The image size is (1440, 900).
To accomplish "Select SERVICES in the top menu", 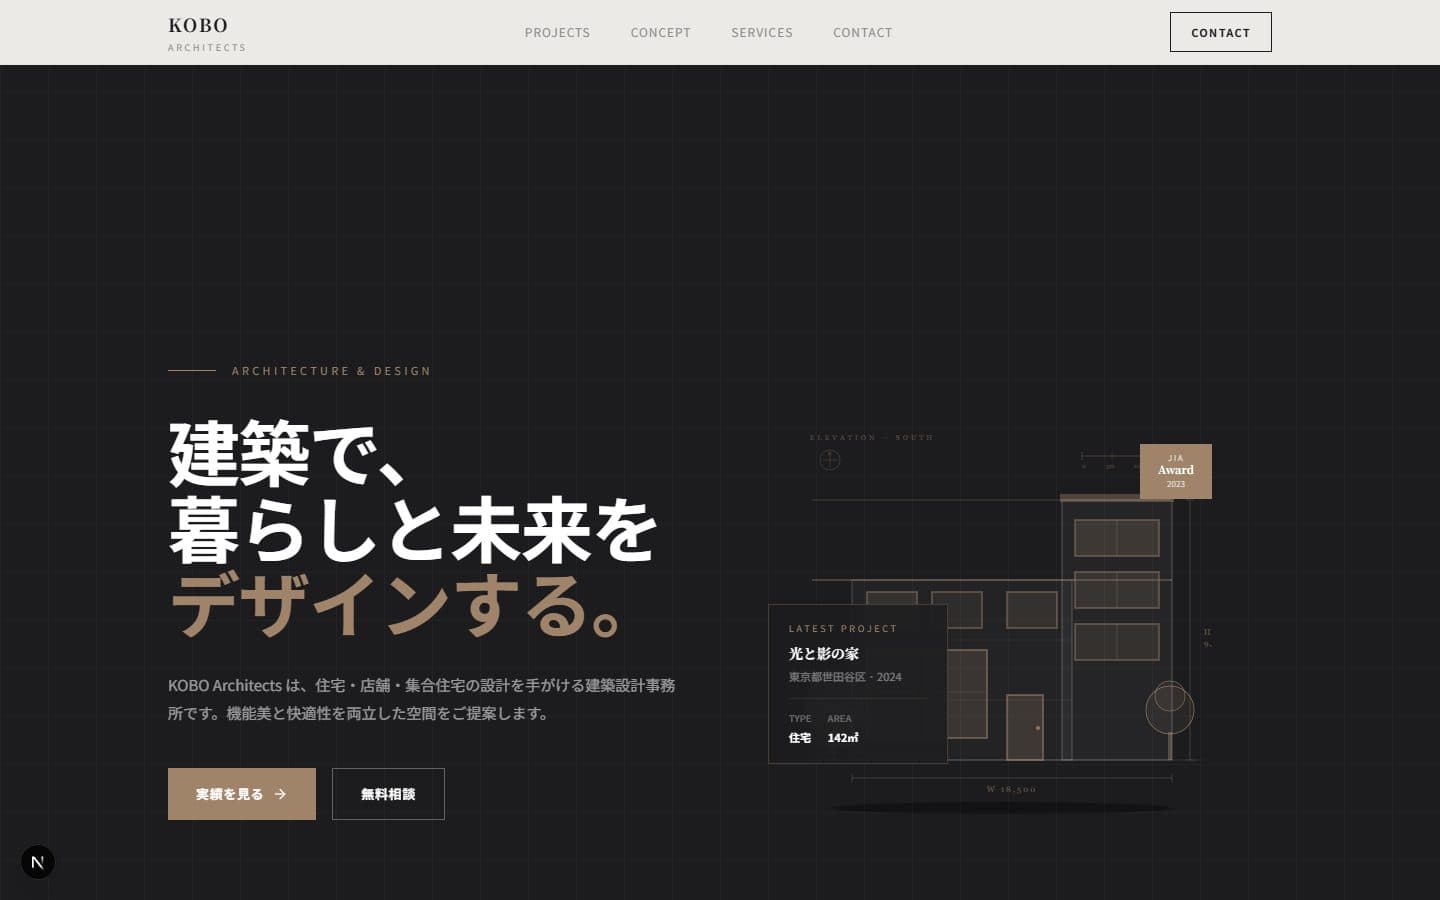I will [x=761, y=33].
